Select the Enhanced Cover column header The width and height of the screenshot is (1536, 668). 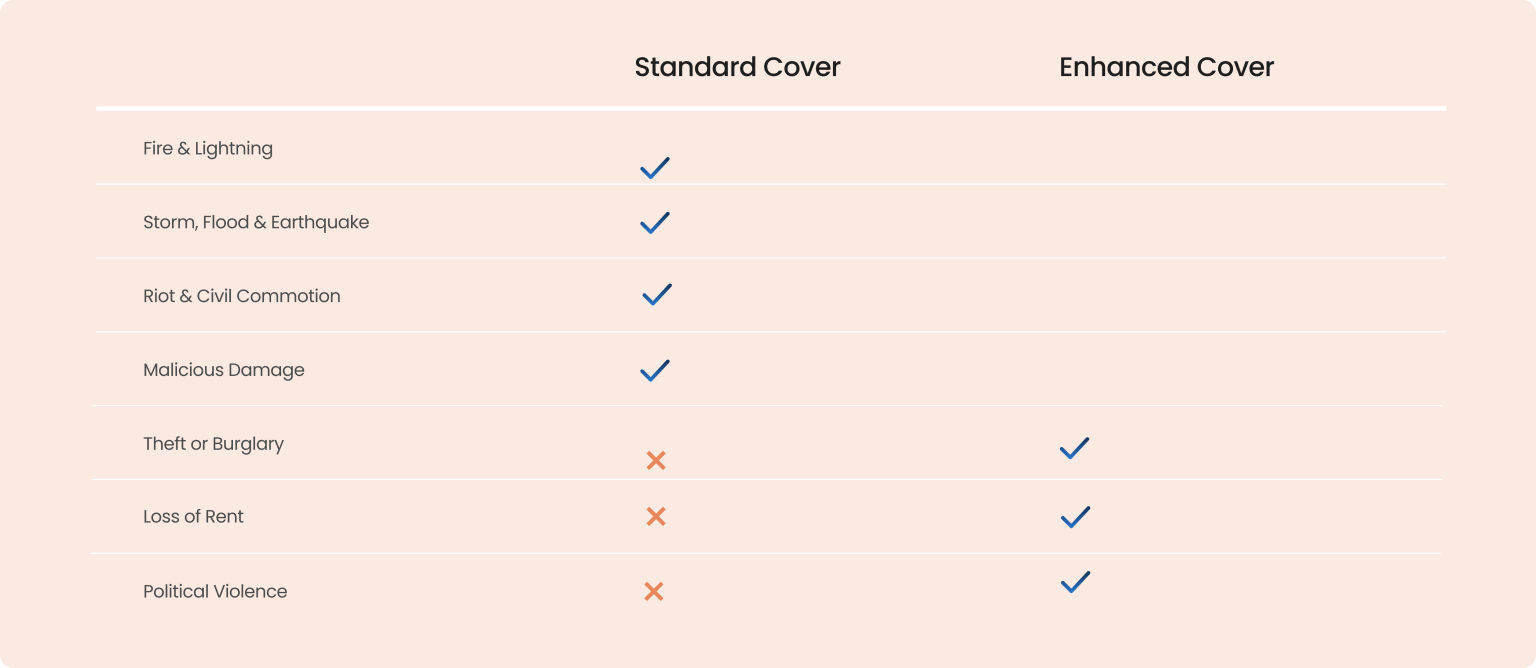(x=1166, y=67)
